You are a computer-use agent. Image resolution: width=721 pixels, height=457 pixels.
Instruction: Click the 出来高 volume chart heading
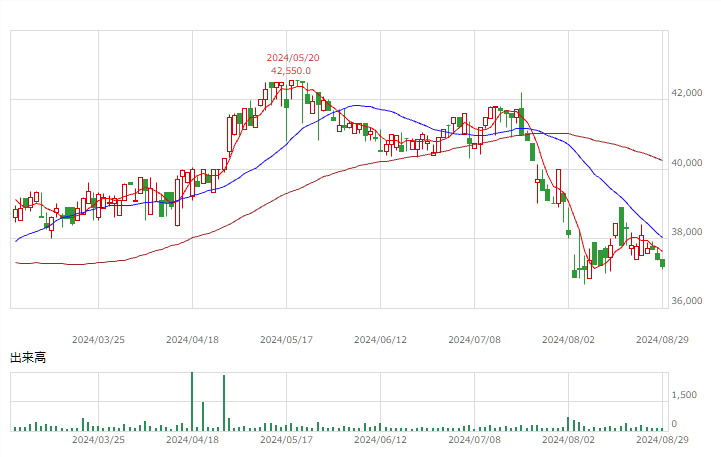coord(28,358)
